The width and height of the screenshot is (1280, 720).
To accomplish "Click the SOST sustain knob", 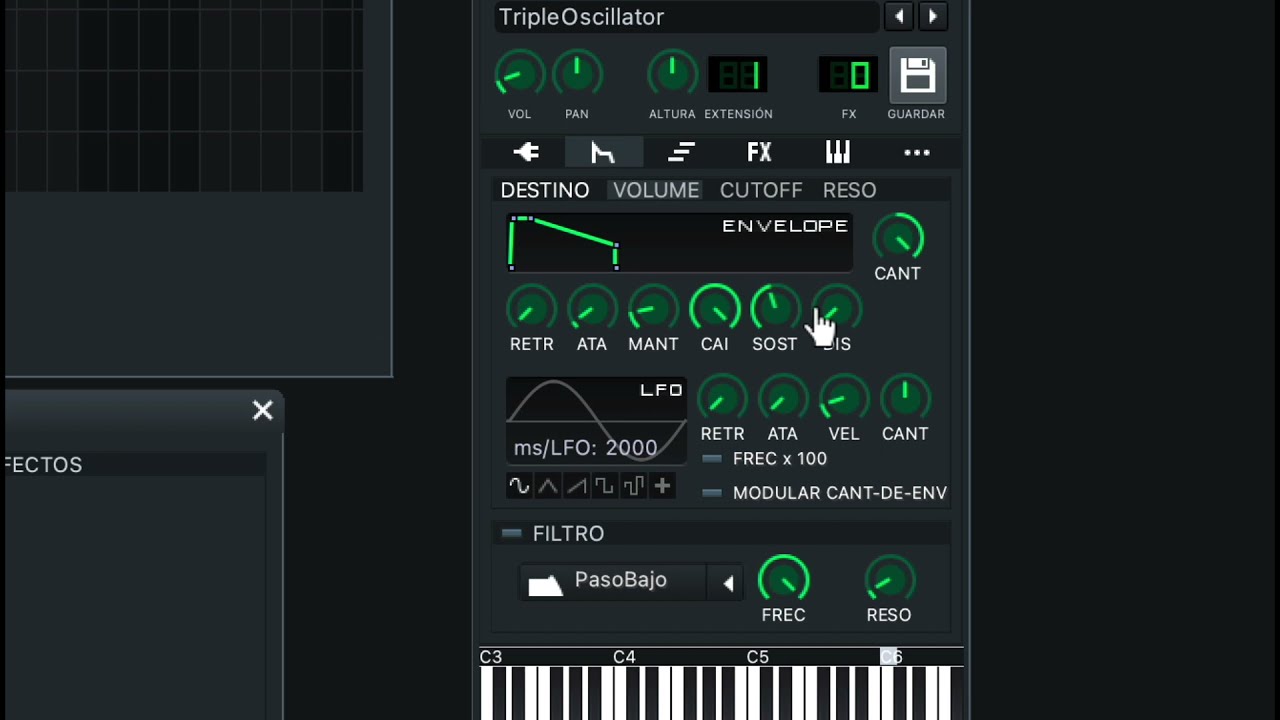I will tap(775, 308).
